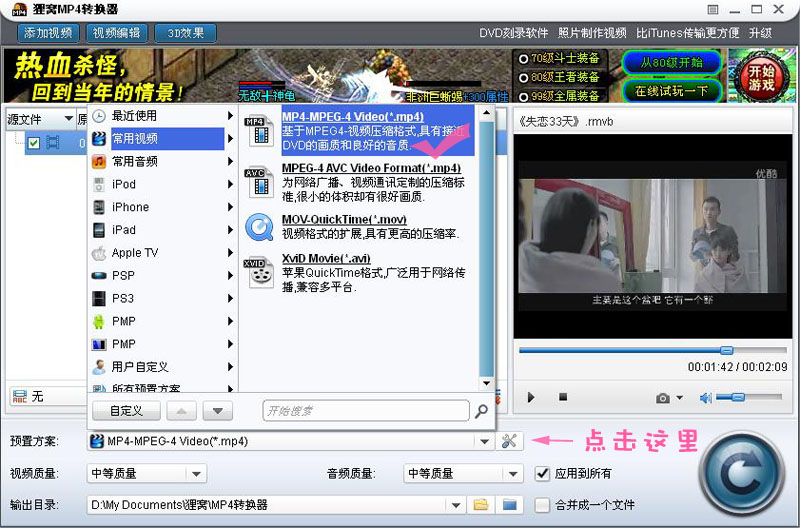The width and height of the screenshot is (800, 528).
Task: Click the wrench settings icon beside preset
Action: [x=509, y=441]
